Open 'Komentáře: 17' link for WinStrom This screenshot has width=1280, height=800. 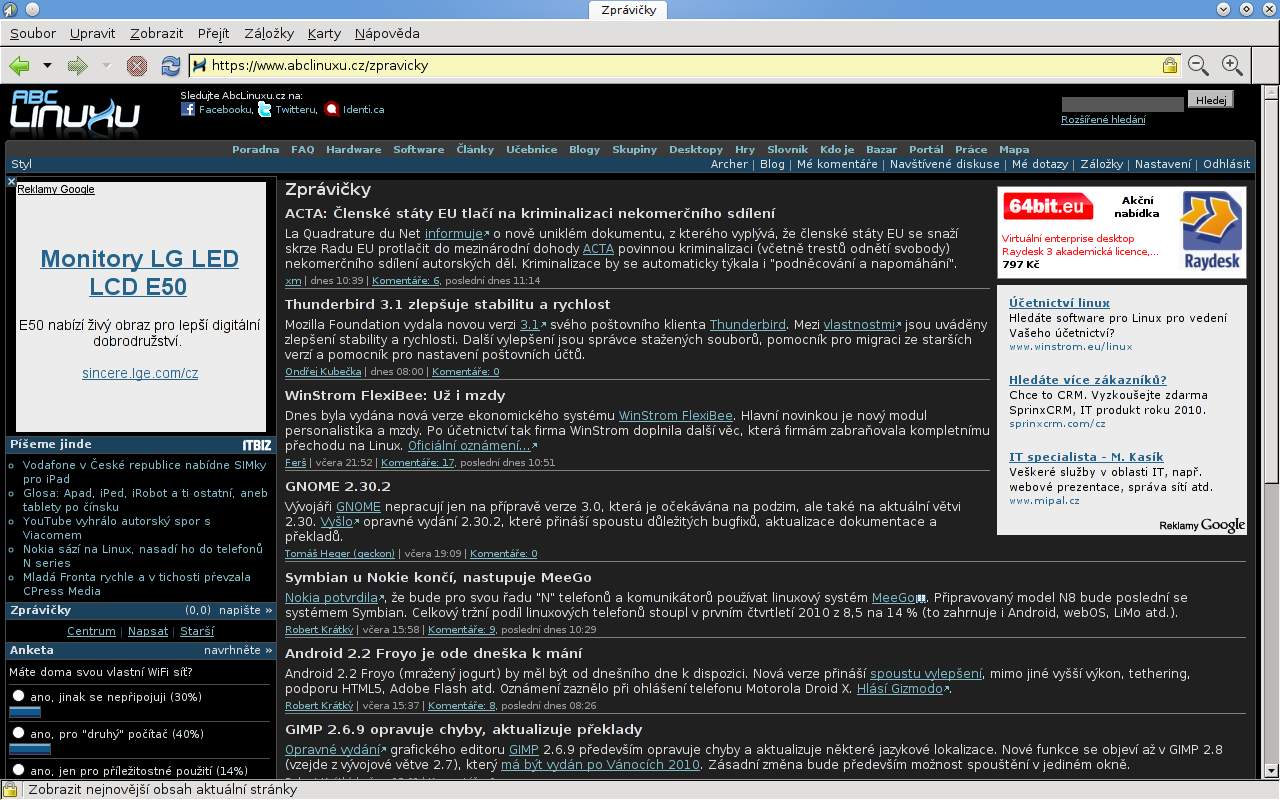(418, 462)
